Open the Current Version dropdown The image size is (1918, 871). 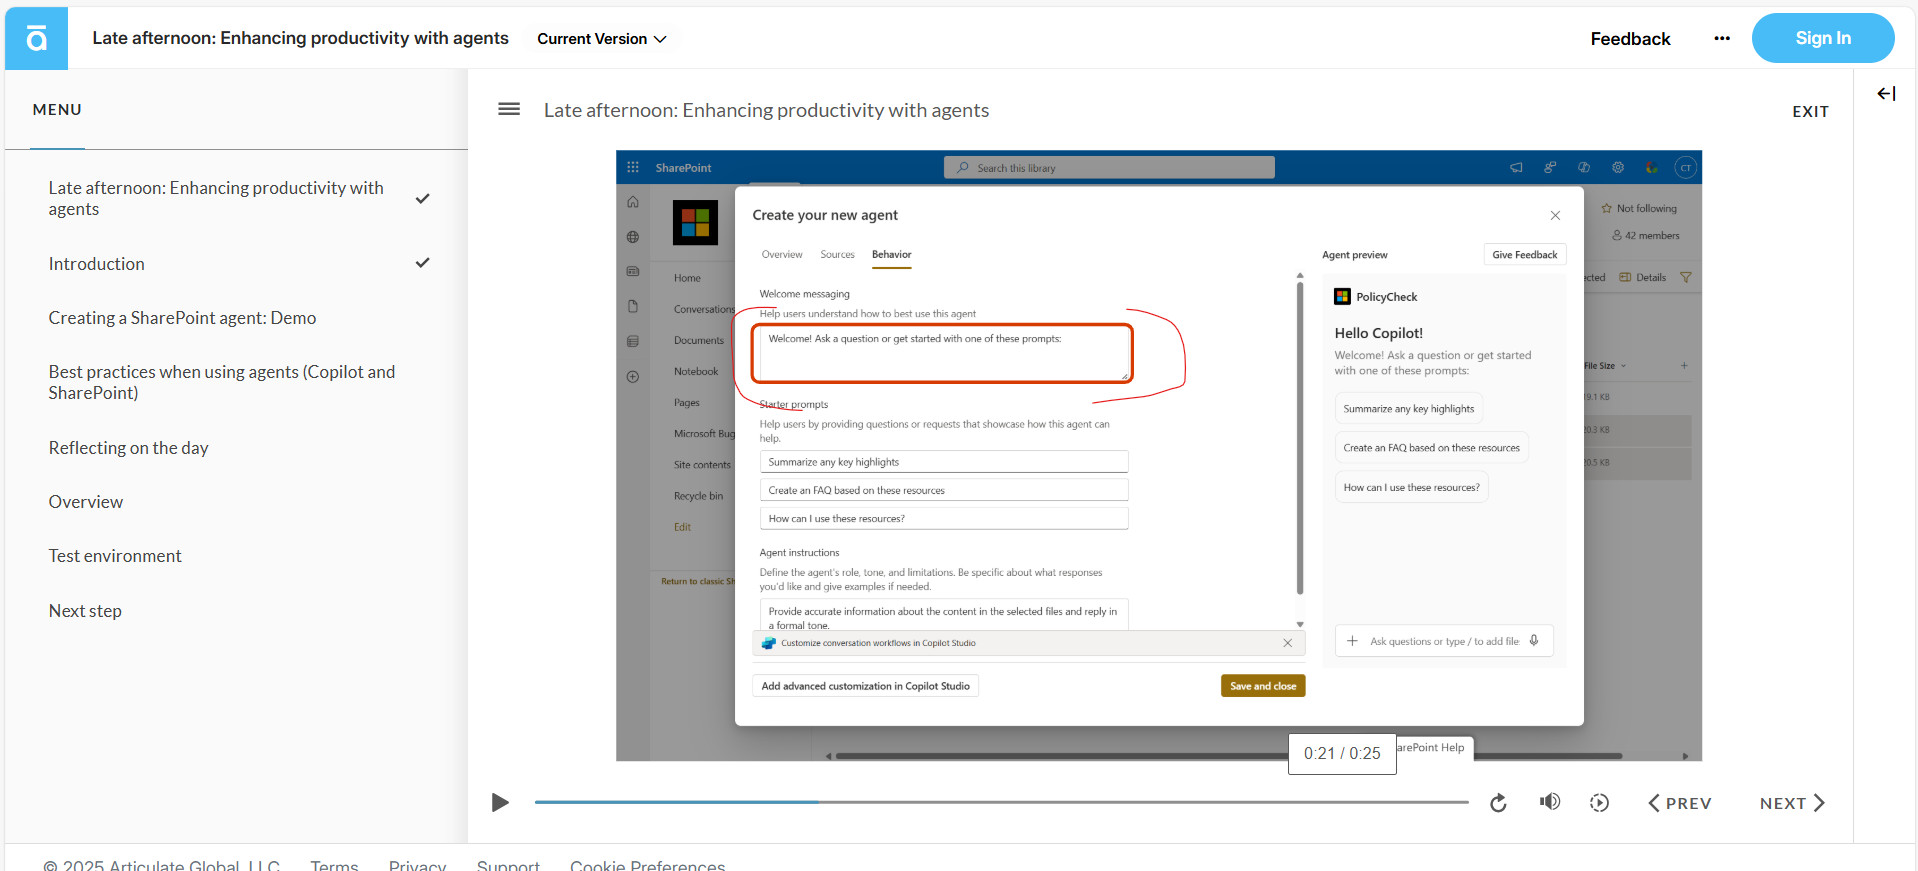602,39
